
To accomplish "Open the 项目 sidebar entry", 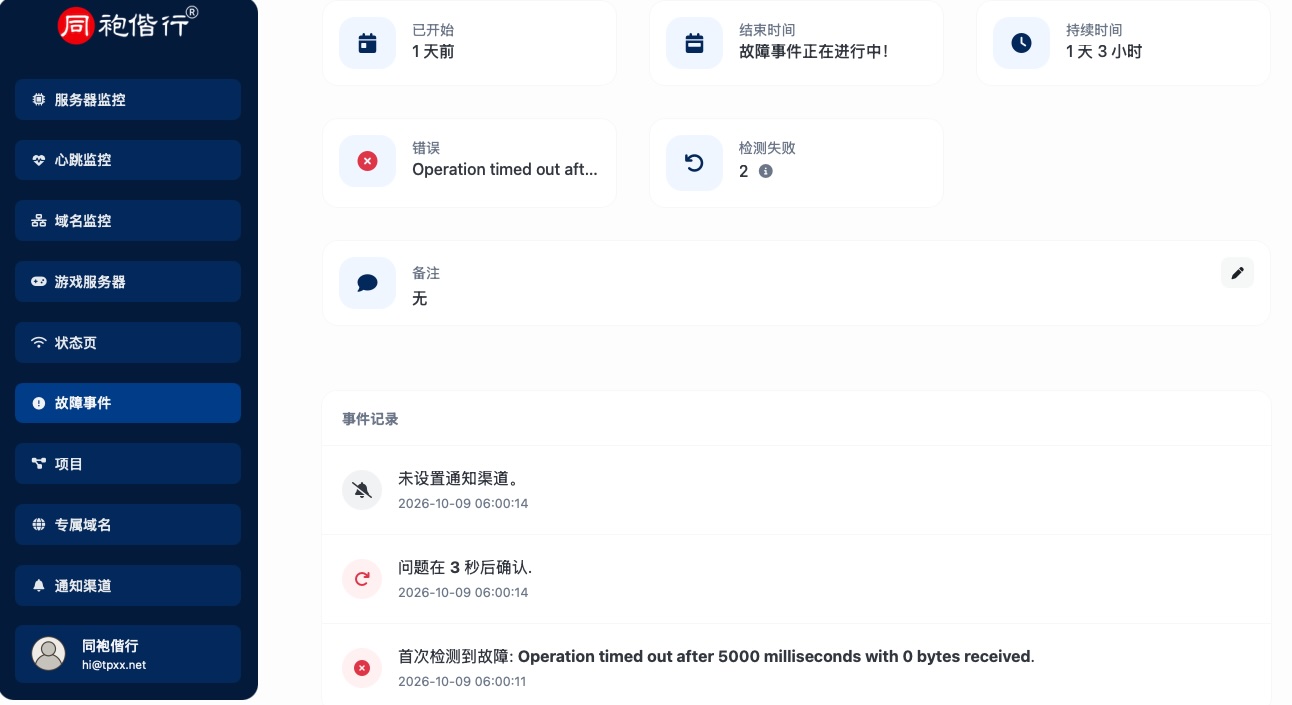I will click(x=128, y=464).
